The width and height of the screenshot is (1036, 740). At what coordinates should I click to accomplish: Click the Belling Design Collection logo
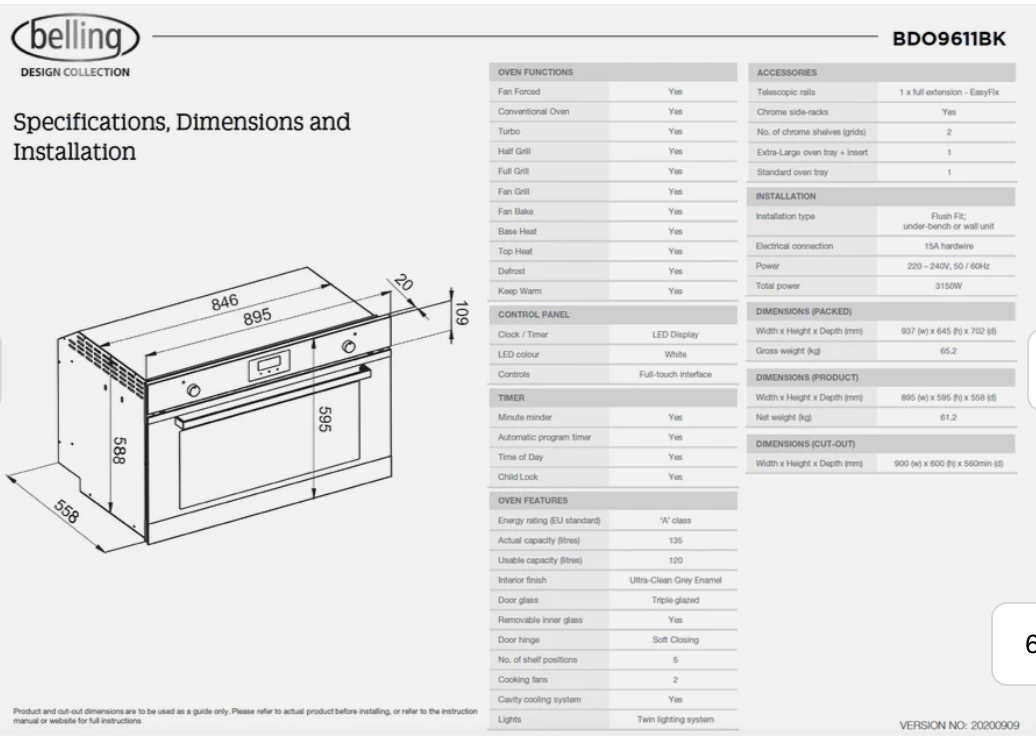(x=75, y=46)
